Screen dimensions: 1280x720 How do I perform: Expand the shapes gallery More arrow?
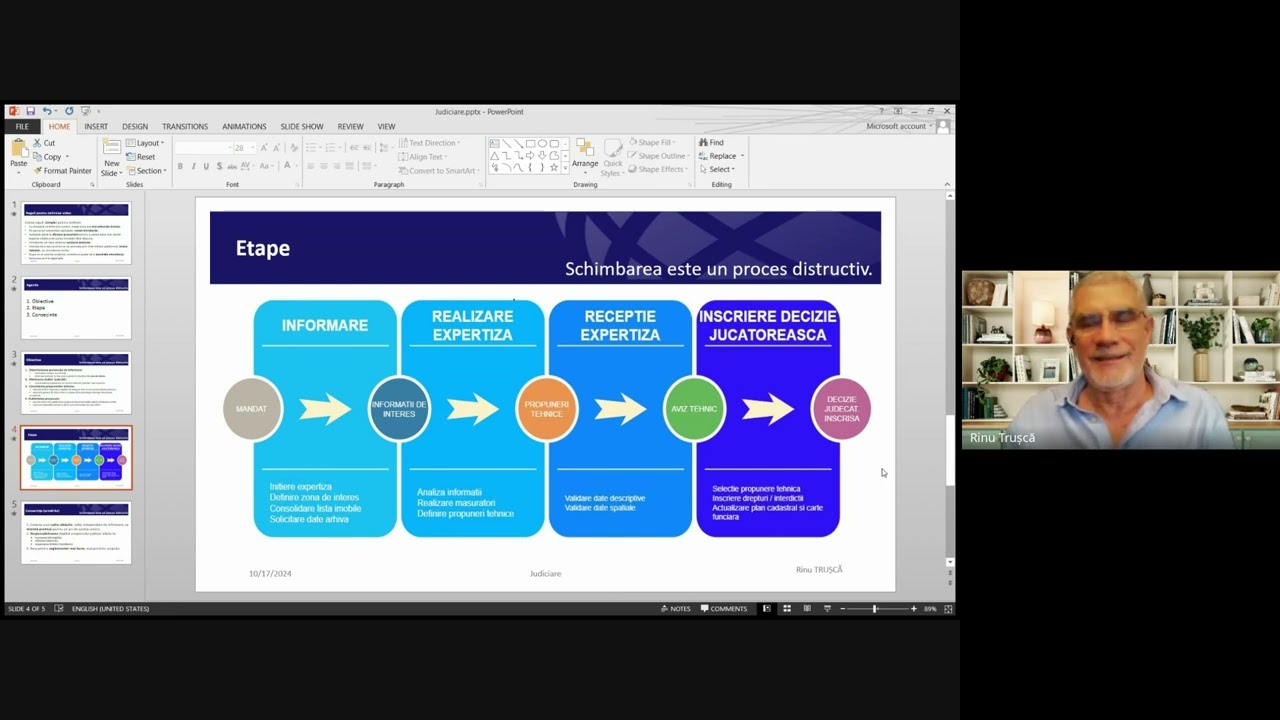click(566, 168)
